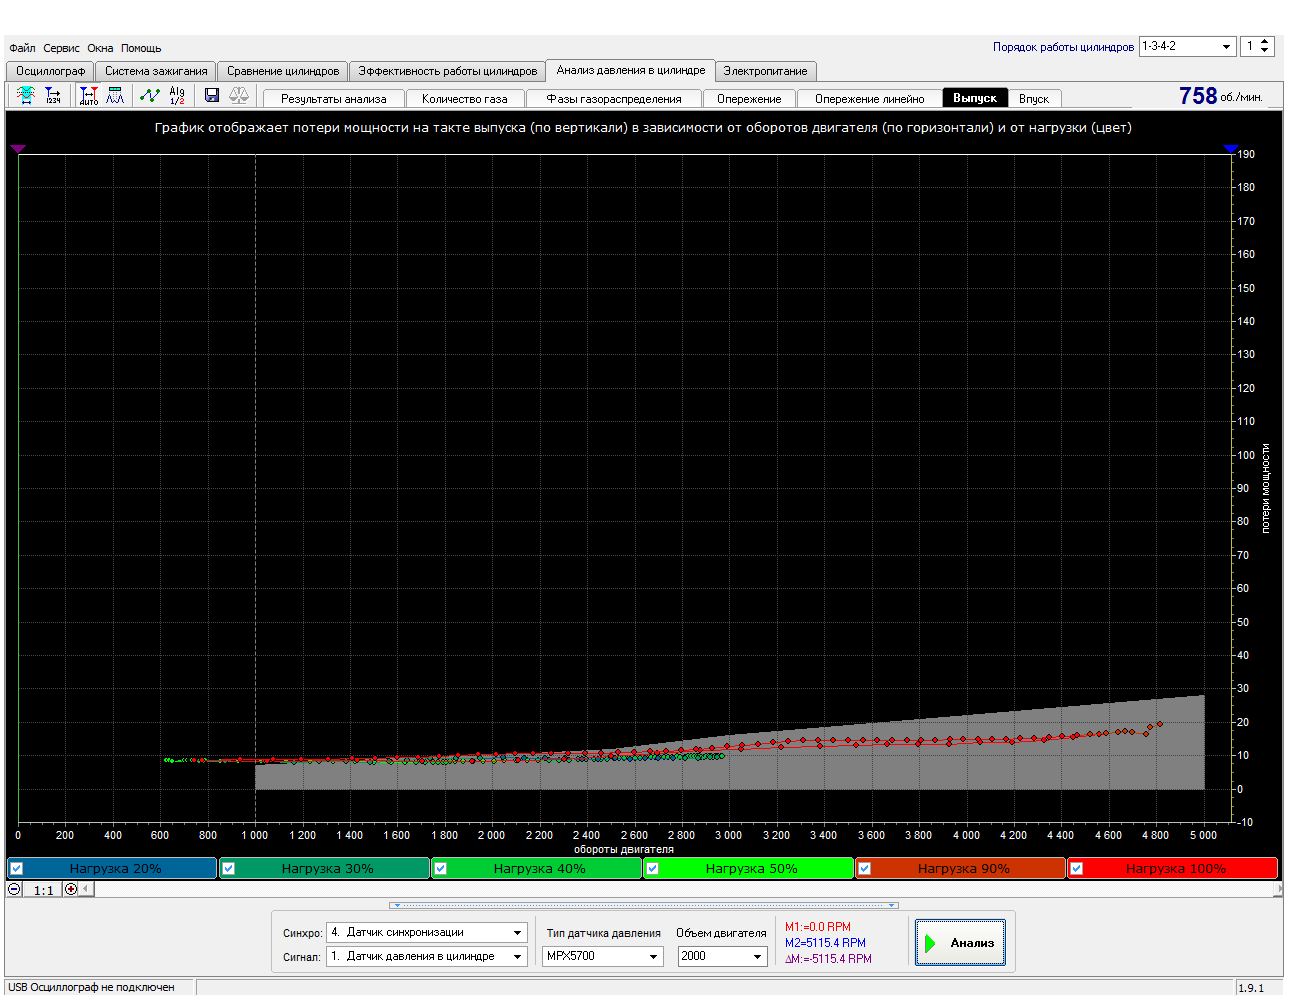The height and width of the screenshot is (1000, 1296).
Task: Open the Файл menu
Action: 22,48
